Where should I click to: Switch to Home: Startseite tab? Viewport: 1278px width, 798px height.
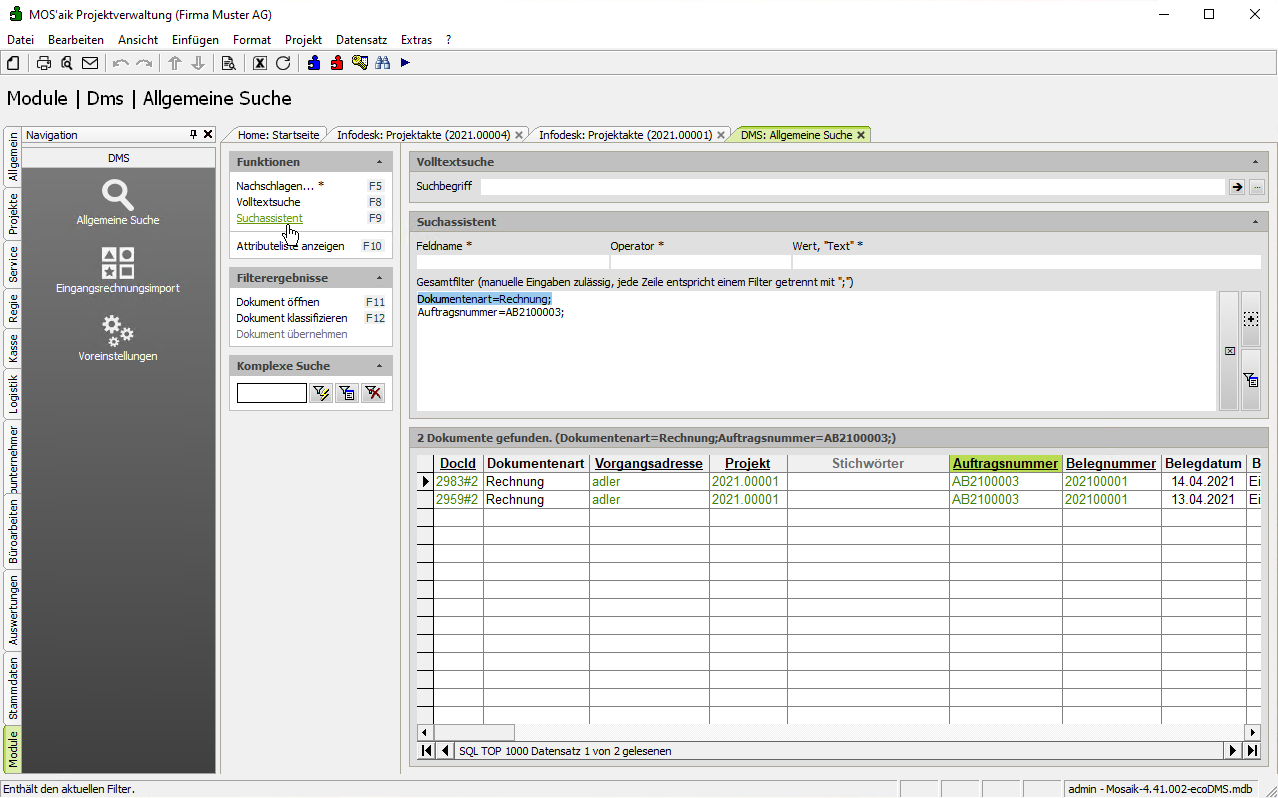coord(278,135)
